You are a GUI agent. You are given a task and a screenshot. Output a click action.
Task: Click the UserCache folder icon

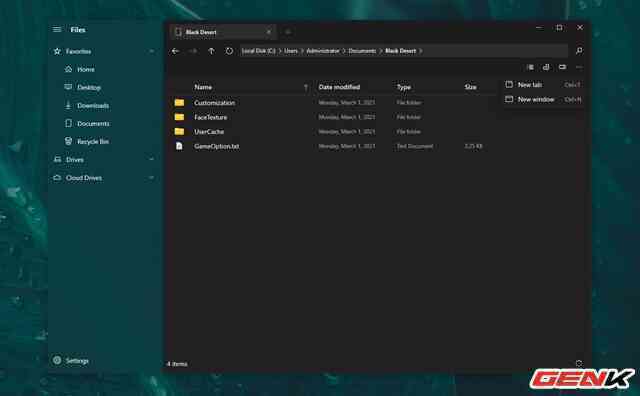[179, 131]
